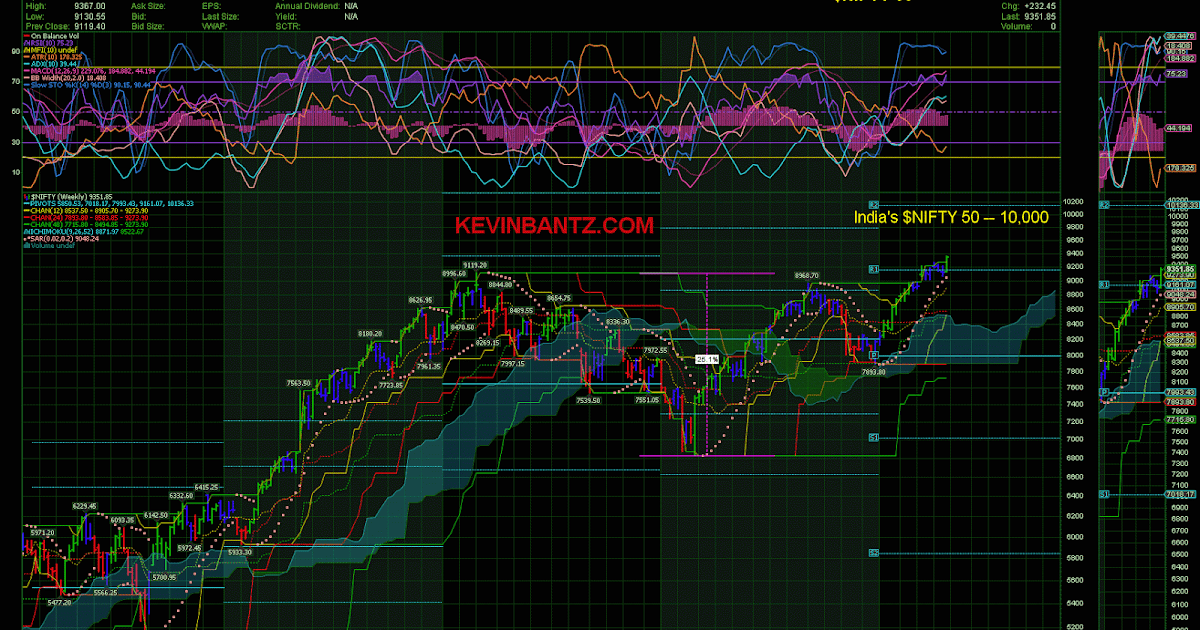Screen dimensions: 1200x630
Task: Click the 7893.80 low price label
Action: (x=875, y=372)
